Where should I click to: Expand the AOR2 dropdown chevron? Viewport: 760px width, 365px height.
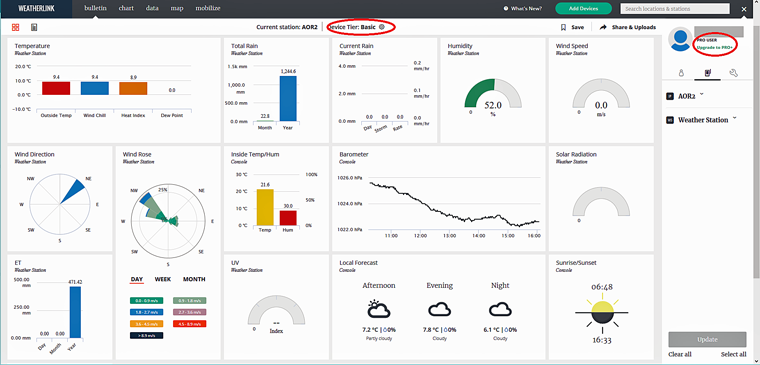[702, 95]
